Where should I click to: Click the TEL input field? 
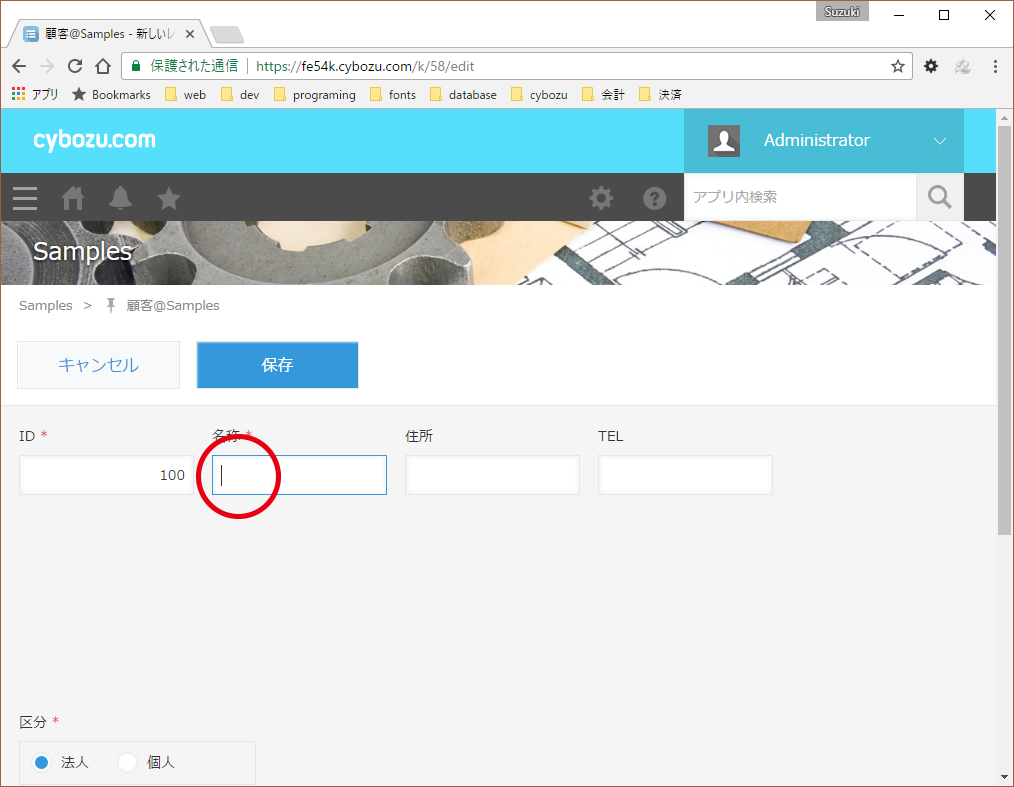[x=685, y=475]
